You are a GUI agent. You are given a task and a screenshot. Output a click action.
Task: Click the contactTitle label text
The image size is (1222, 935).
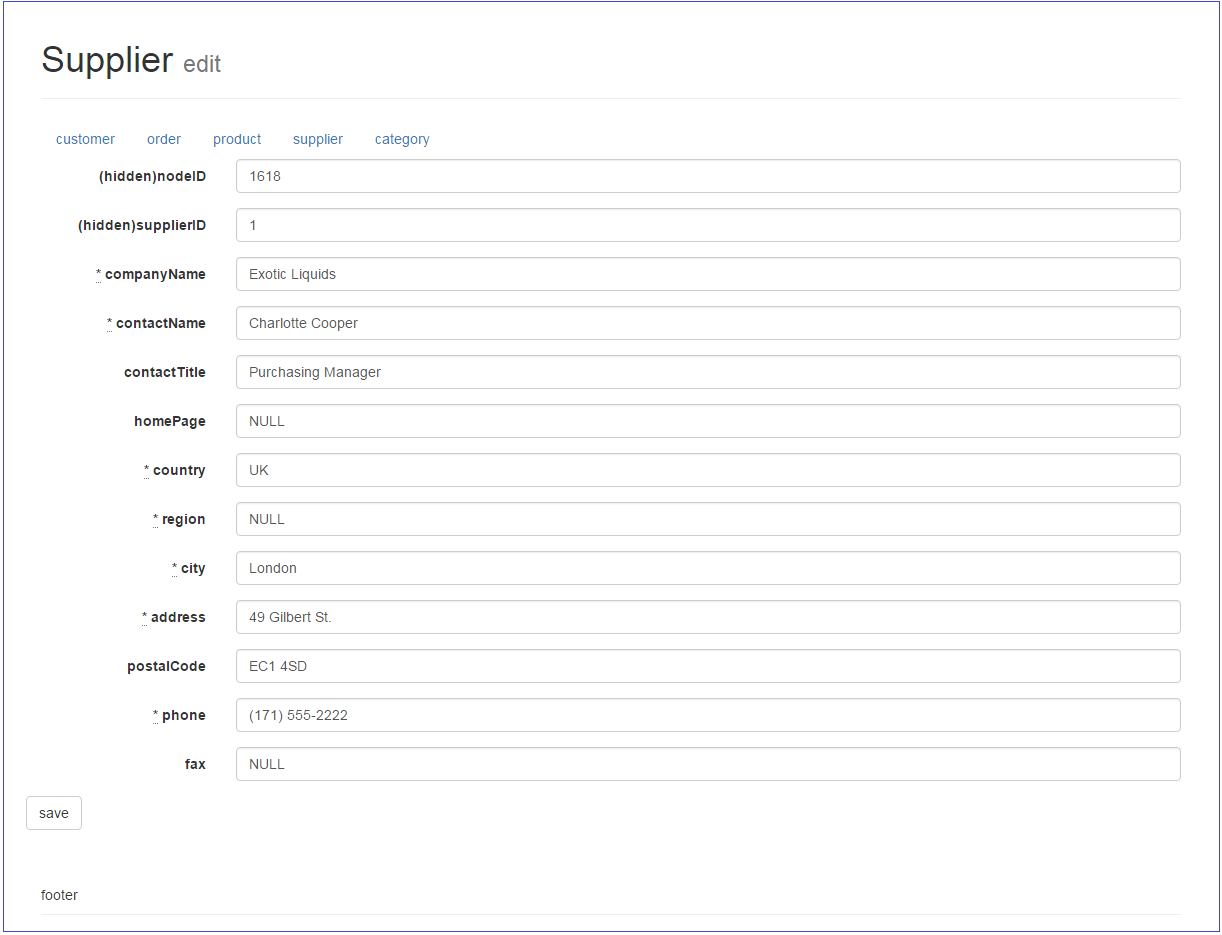coord(165,372)
